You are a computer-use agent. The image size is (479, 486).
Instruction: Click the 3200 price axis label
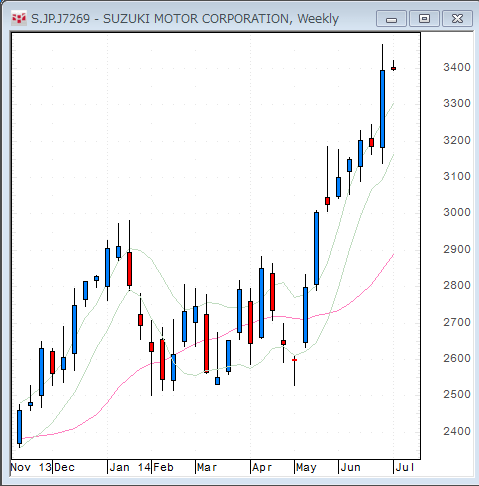click(457, 140)
